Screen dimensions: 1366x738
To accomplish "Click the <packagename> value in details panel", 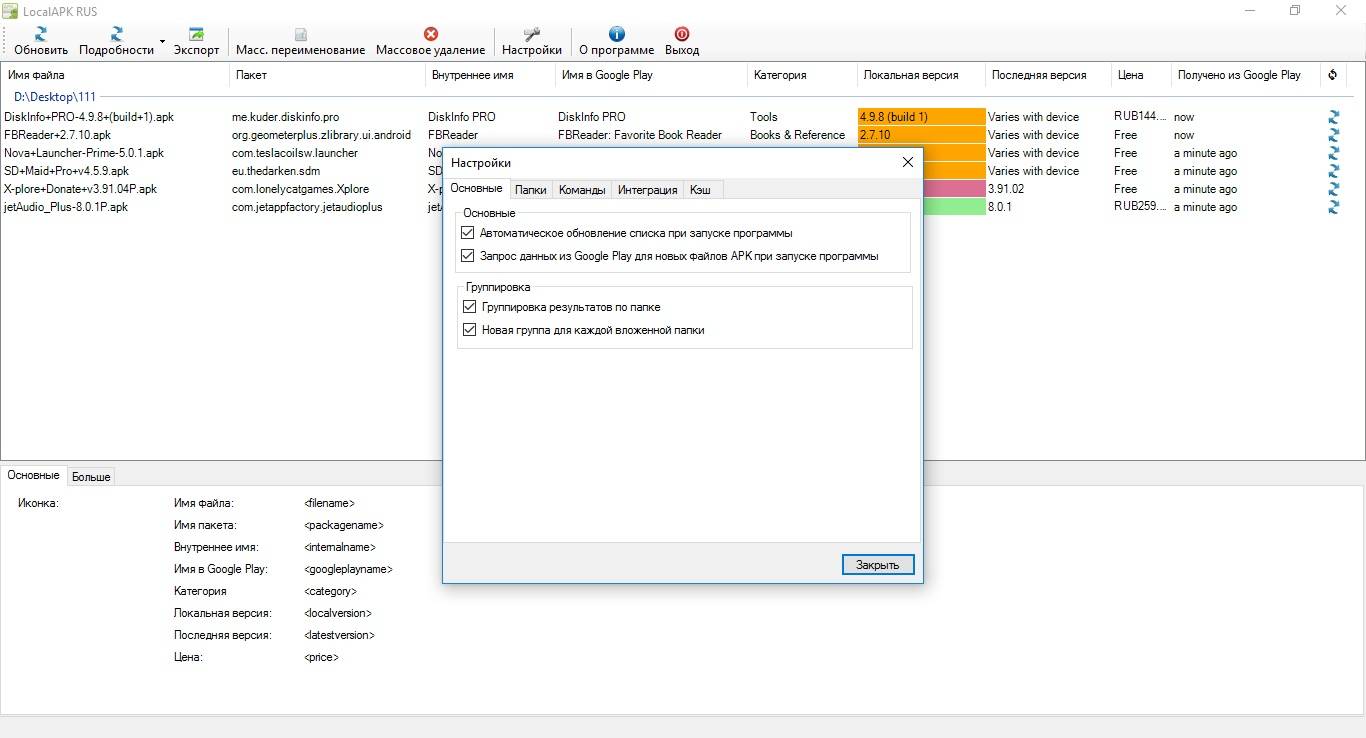I will tap(344, 525).
